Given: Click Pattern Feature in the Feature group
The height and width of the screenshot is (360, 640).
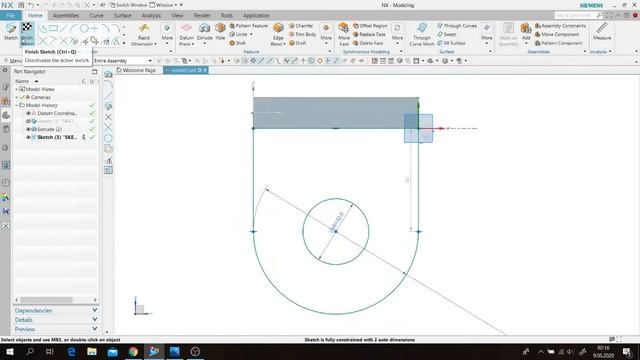Looking at the screenshot, I should coord(249,26).
